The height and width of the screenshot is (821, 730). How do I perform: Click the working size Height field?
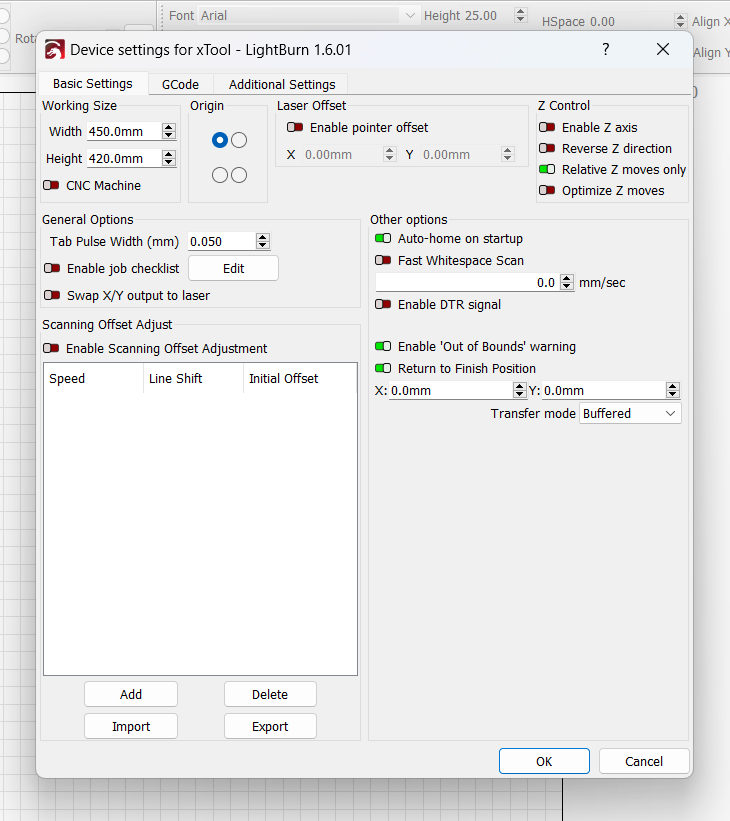[125, 159]
